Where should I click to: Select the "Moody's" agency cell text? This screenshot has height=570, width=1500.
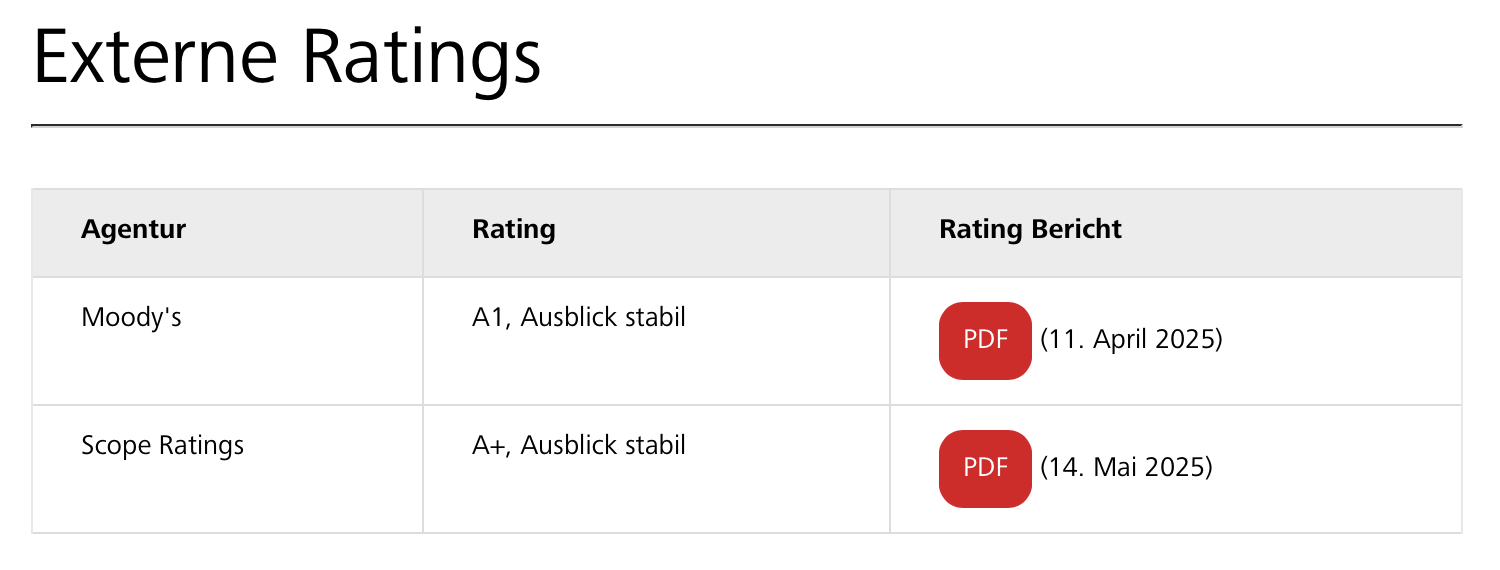[x=131, y=318]
